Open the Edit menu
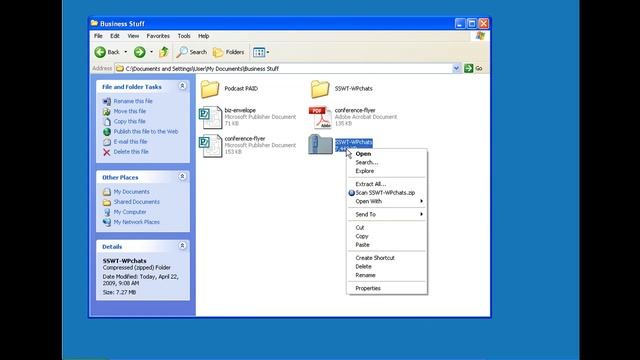The width and height of the screenshot is (640, 360). (115, 36)
